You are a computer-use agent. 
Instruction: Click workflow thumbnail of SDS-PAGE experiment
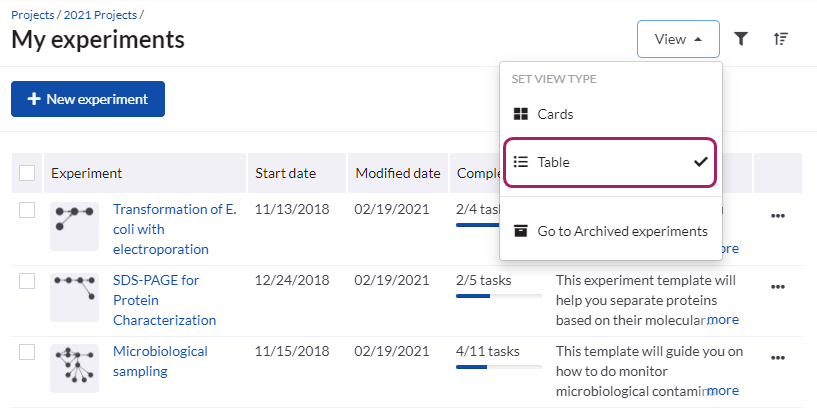pyautogui.click(x=75, y=297)
